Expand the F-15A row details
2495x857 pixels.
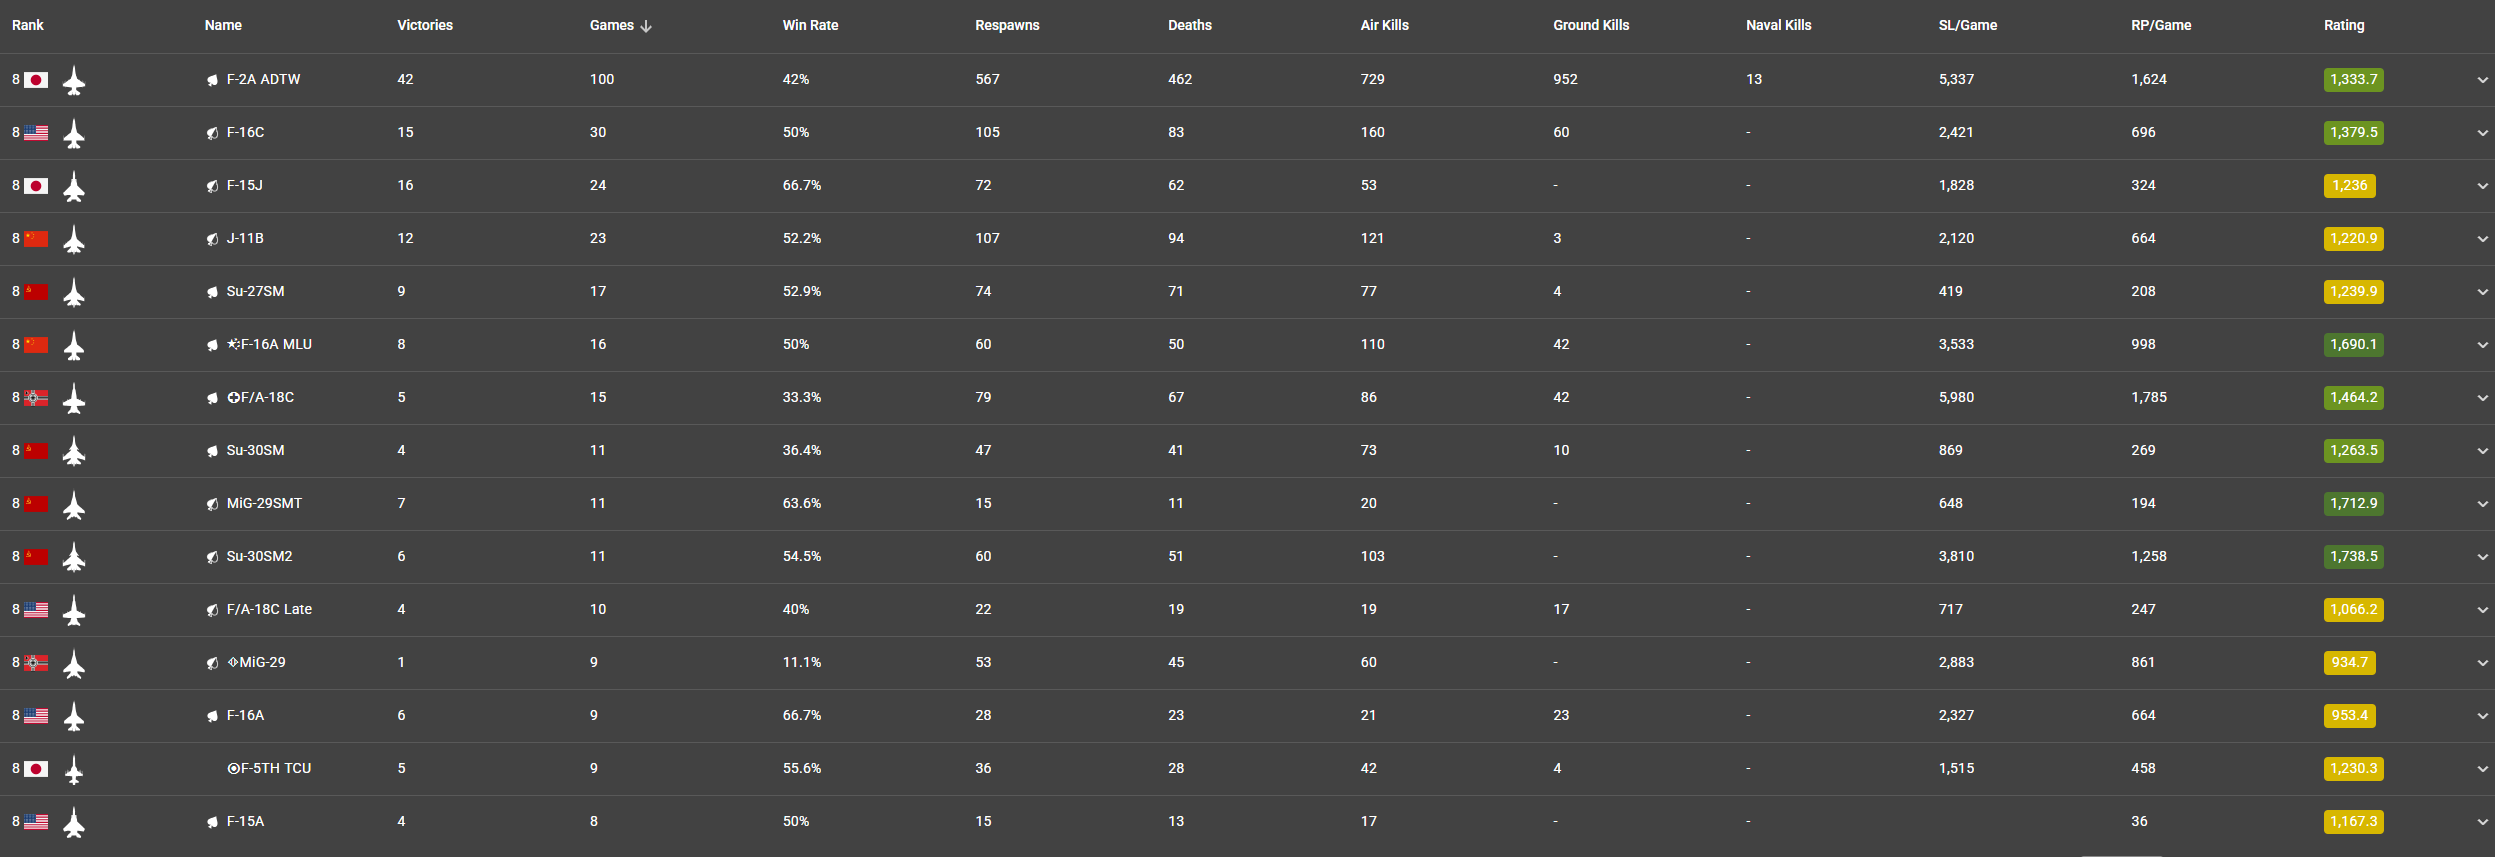2482,822
